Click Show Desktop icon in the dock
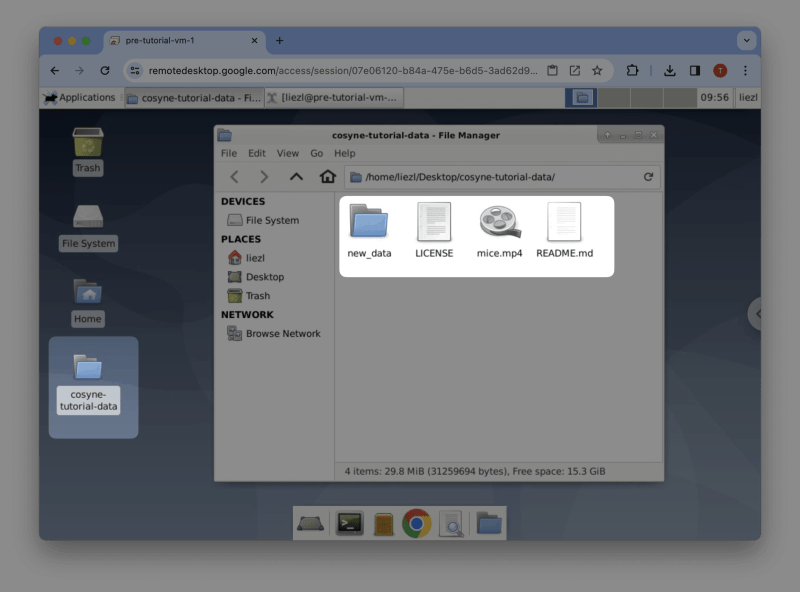 point(310,524)
